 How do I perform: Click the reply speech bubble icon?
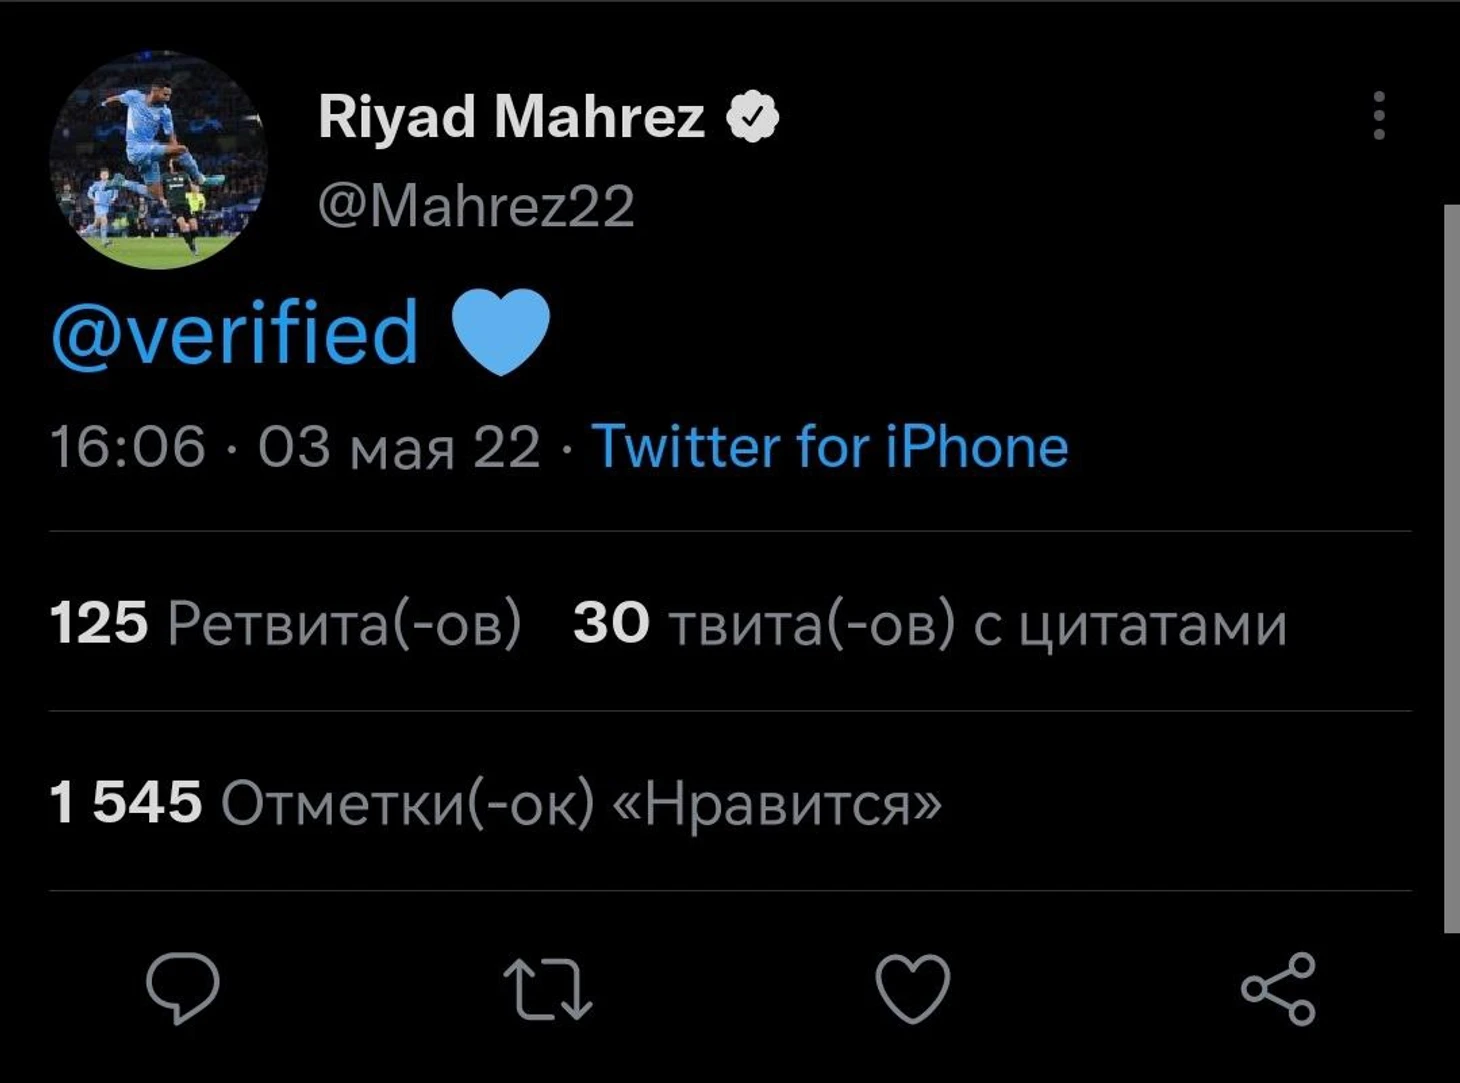click(183, 987)
